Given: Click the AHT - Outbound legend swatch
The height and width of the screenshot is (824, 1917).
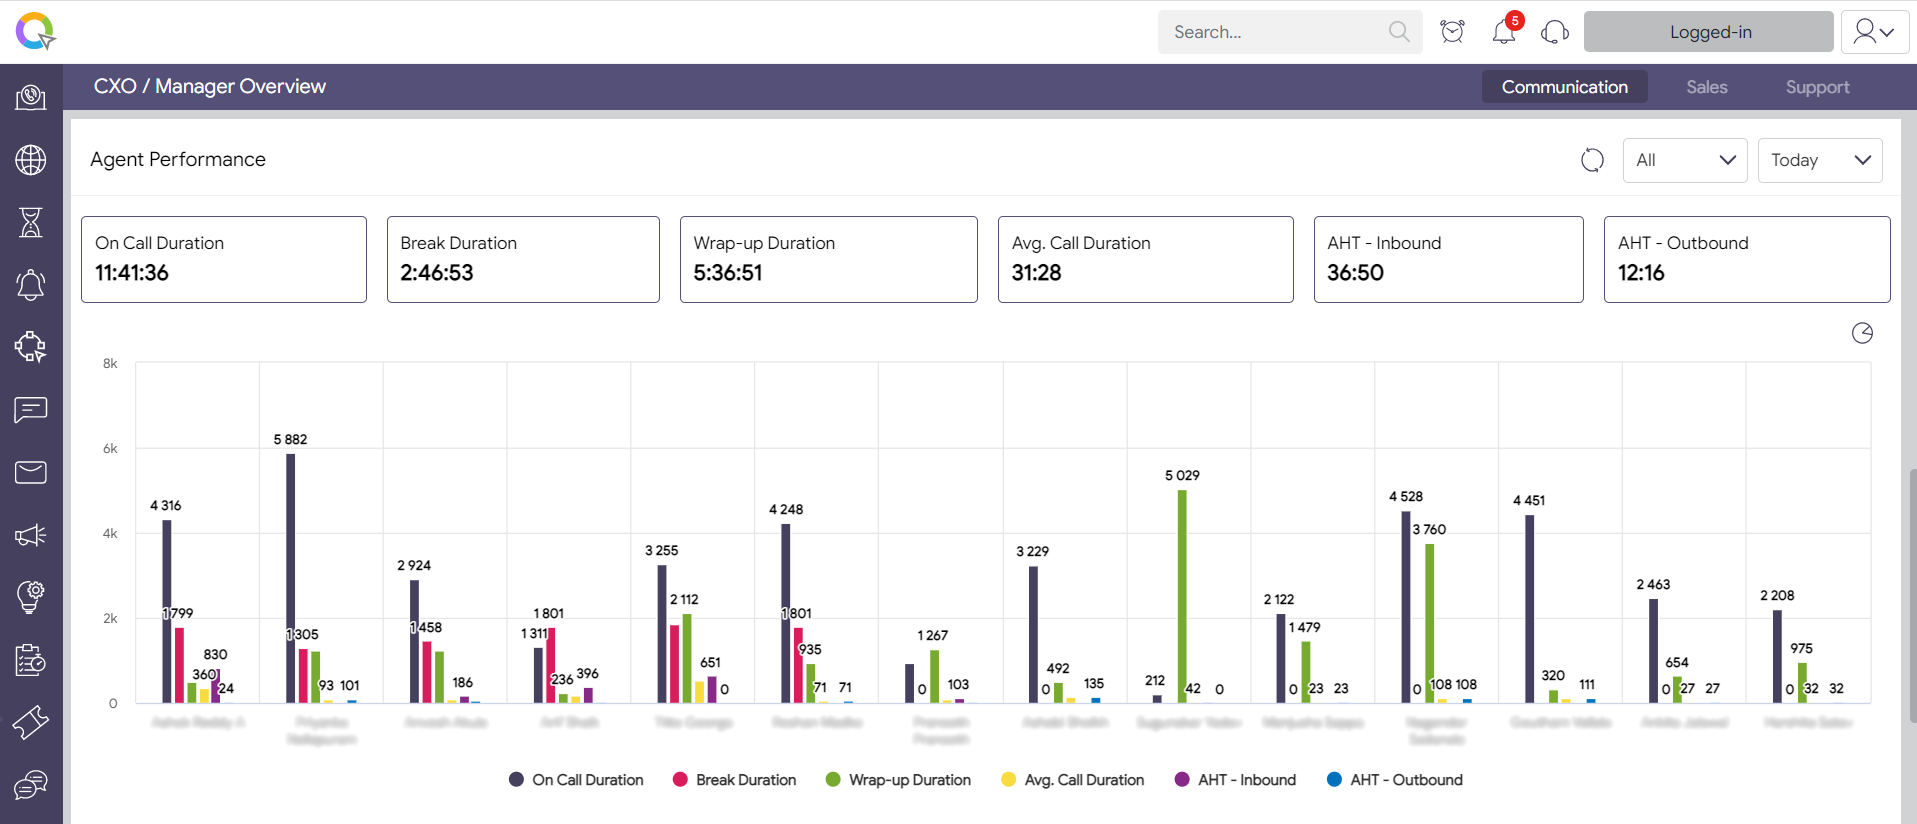Looking at the screenshot, I should coord(1334,780).
